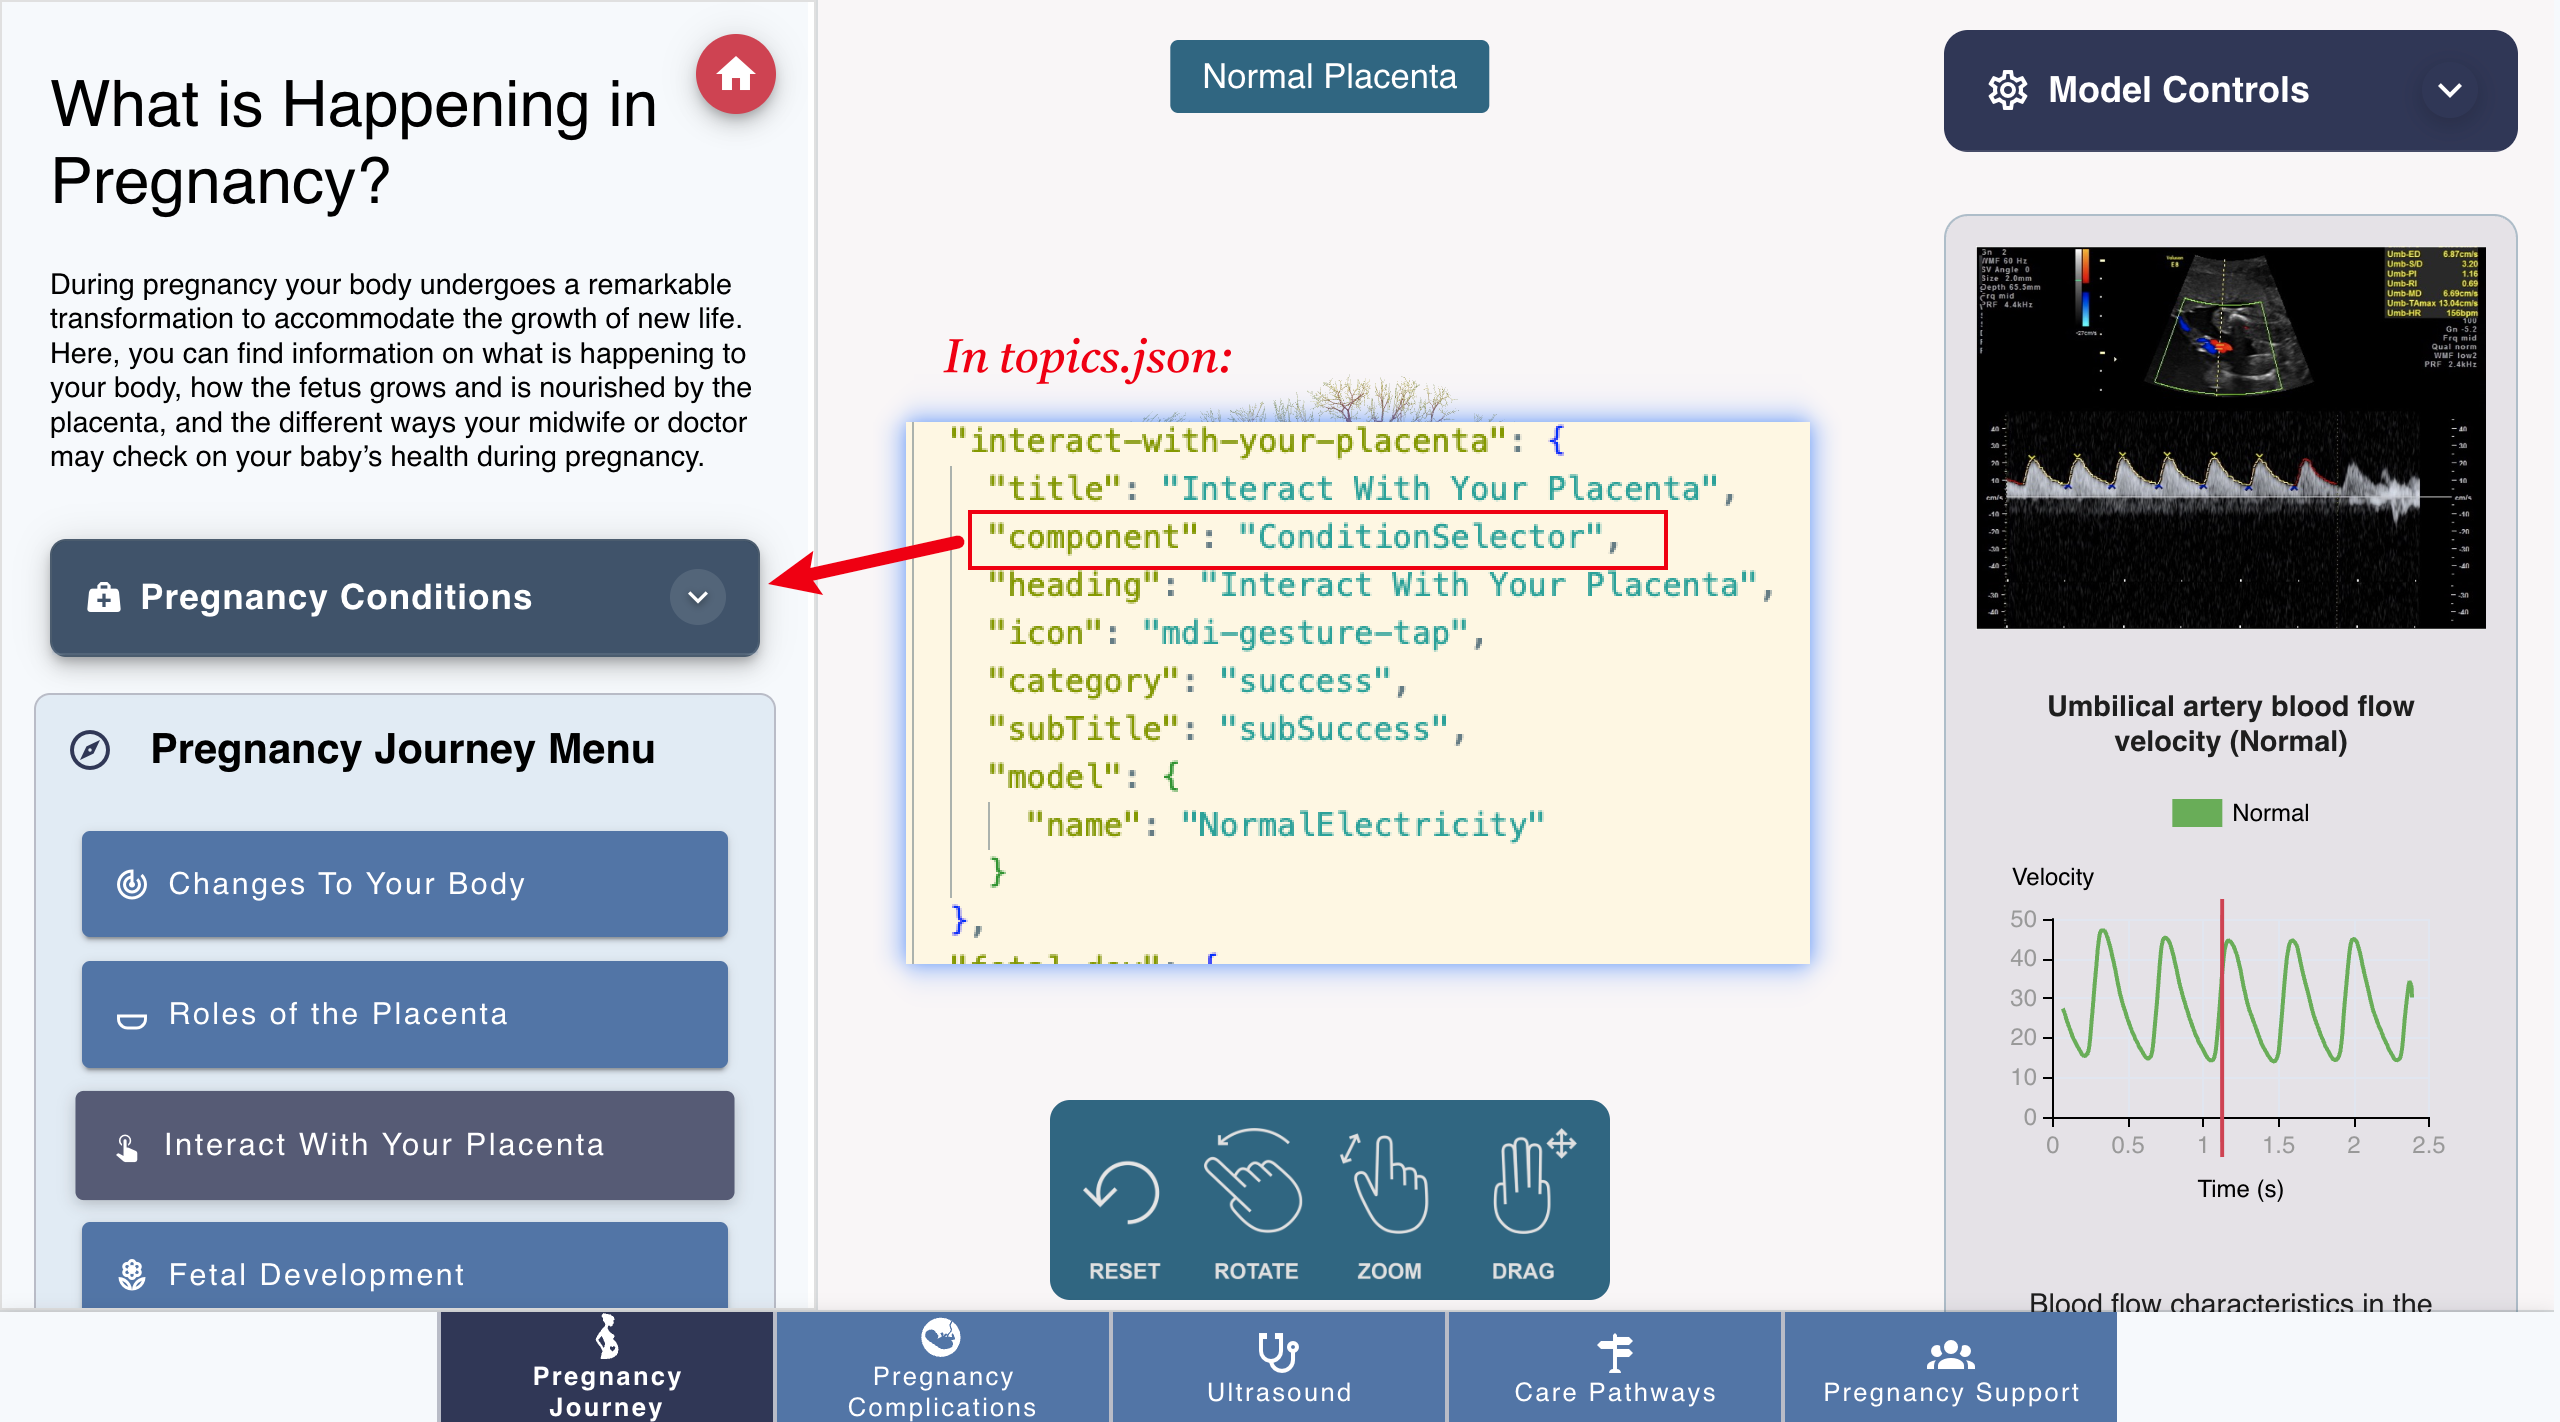Click the fetus icon above Pregnancy Complications
This screenshot has height=1422, width=2560.
click(x=941, y=1337)
